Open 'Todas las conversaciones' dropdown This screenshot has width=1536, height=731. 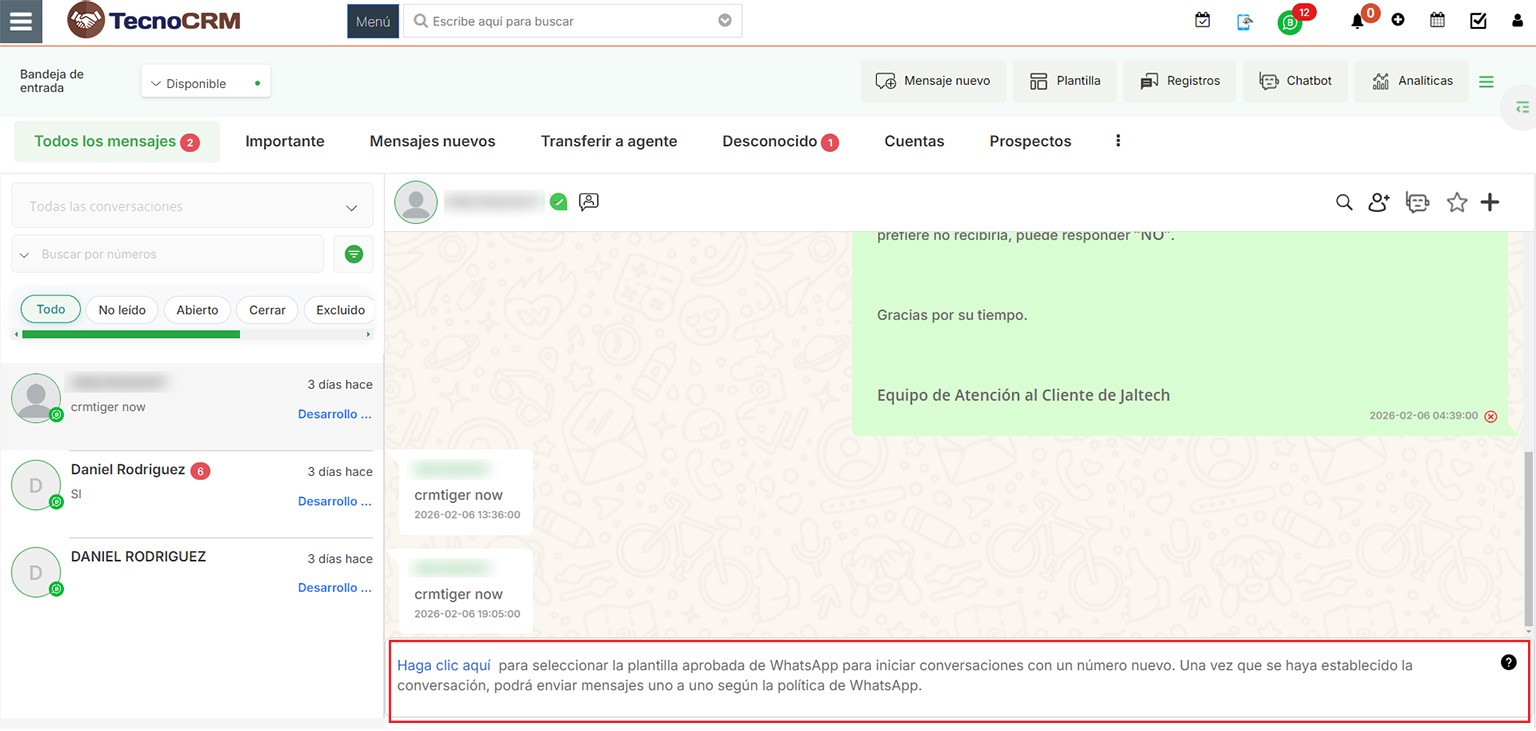191,207
